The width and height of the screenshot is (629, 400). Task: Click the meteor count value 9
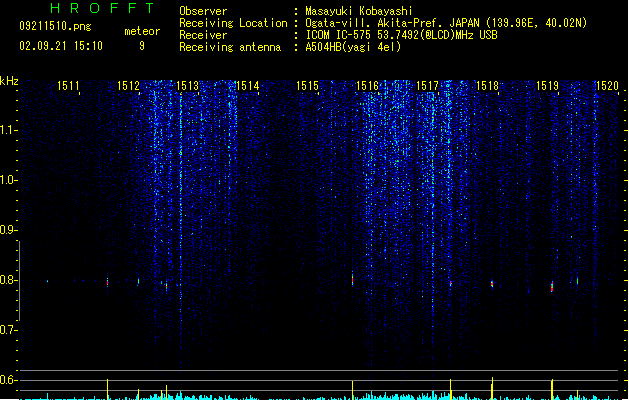[x=142, y=46]
